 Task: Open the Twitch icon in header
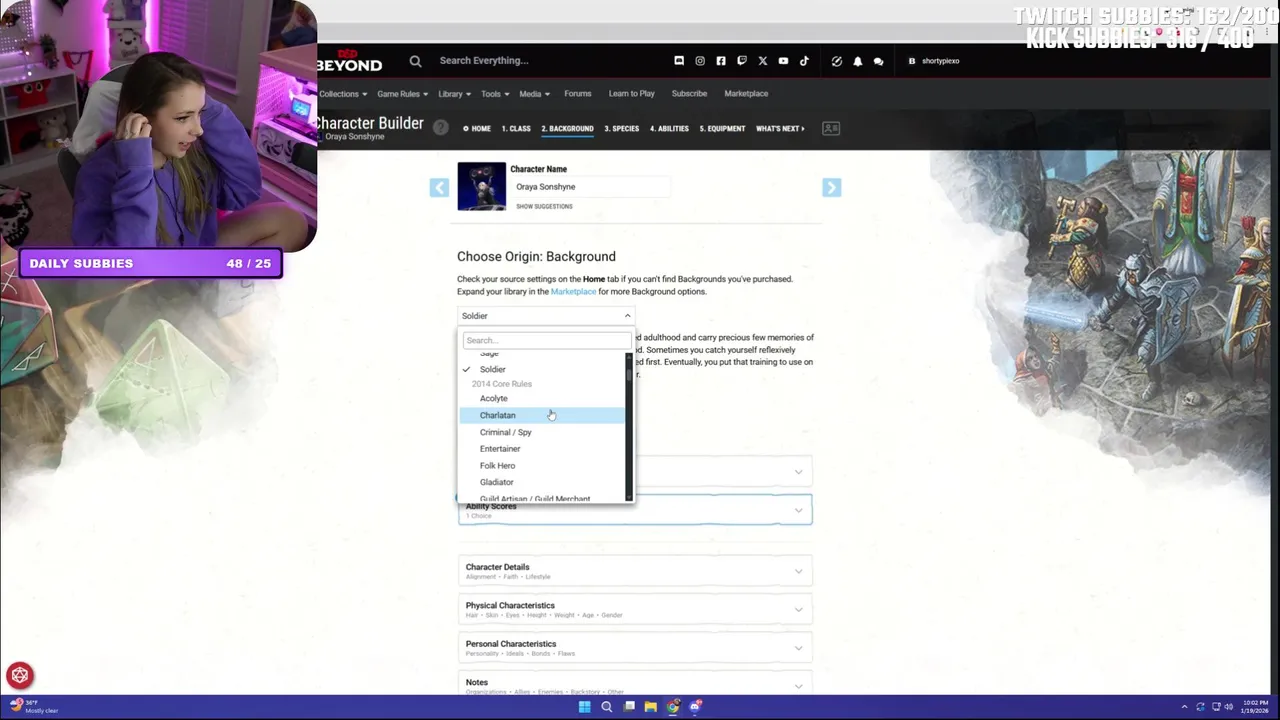click(x=742, y=61)
